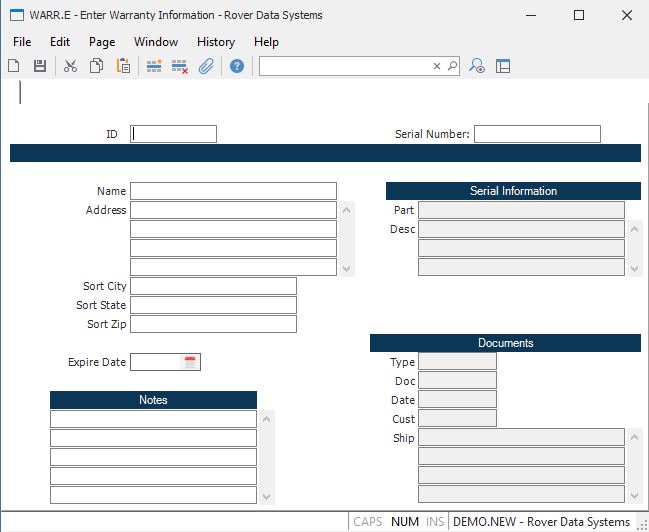Open Help with the question mark icon

[237, 66]
